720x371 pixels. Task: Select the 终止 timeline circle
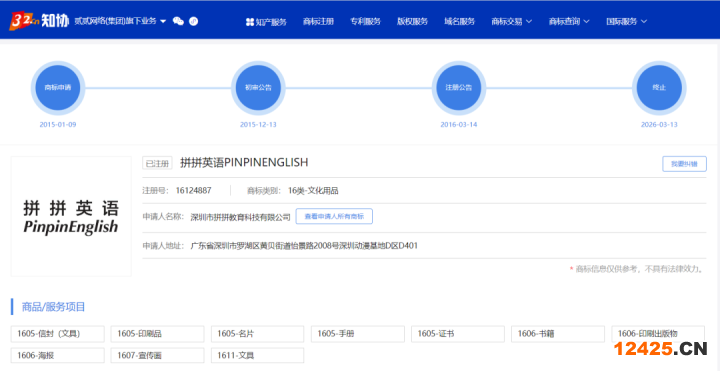659,88
